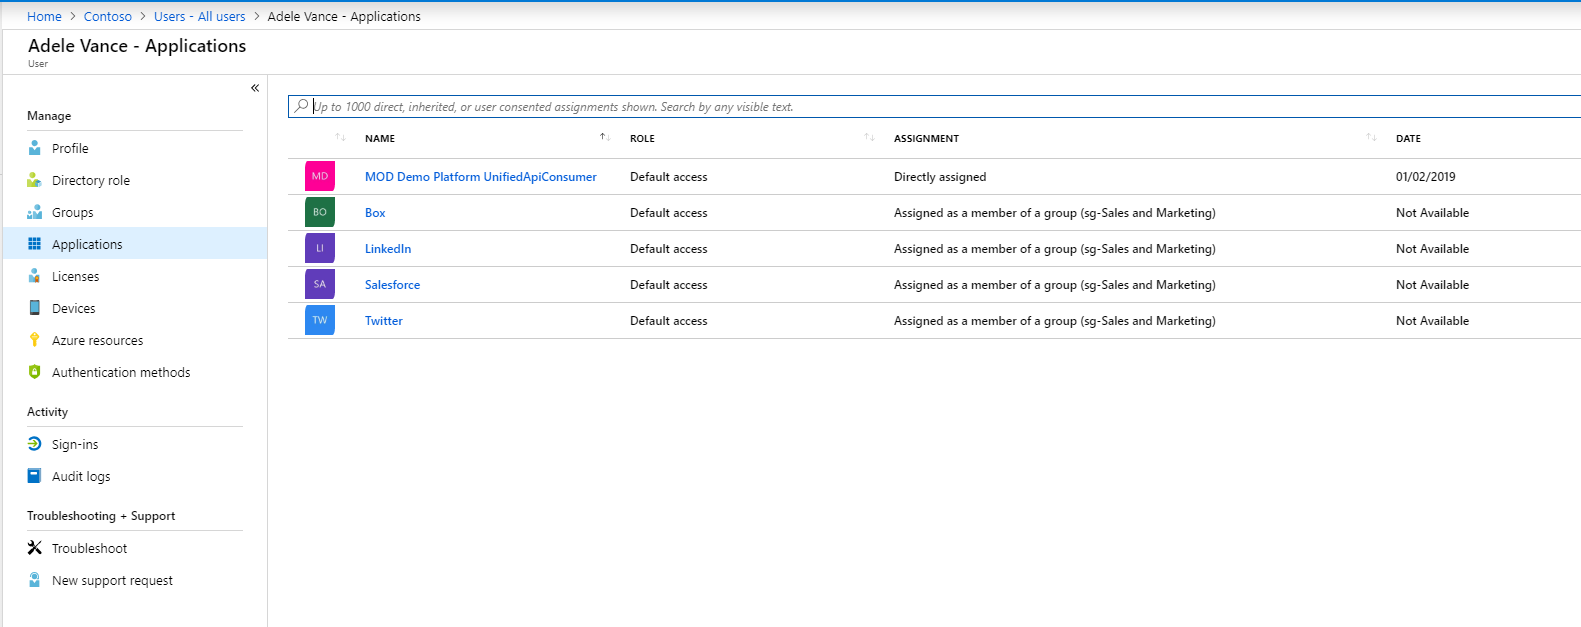Click the green BO Box app icon
The height and width of the screenshot is (627, 1581).
320,212
